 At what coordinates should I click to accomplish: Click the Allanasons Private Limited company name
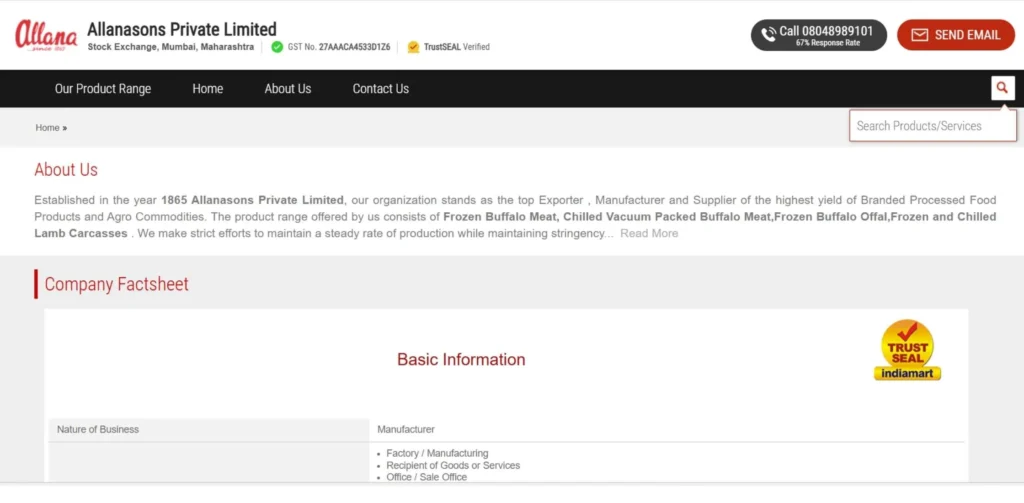click(x=182, y=29)
